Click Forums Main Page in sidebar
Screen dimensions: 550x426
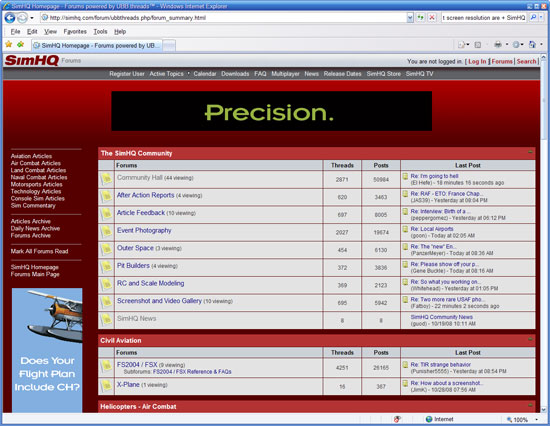point(35,274)
